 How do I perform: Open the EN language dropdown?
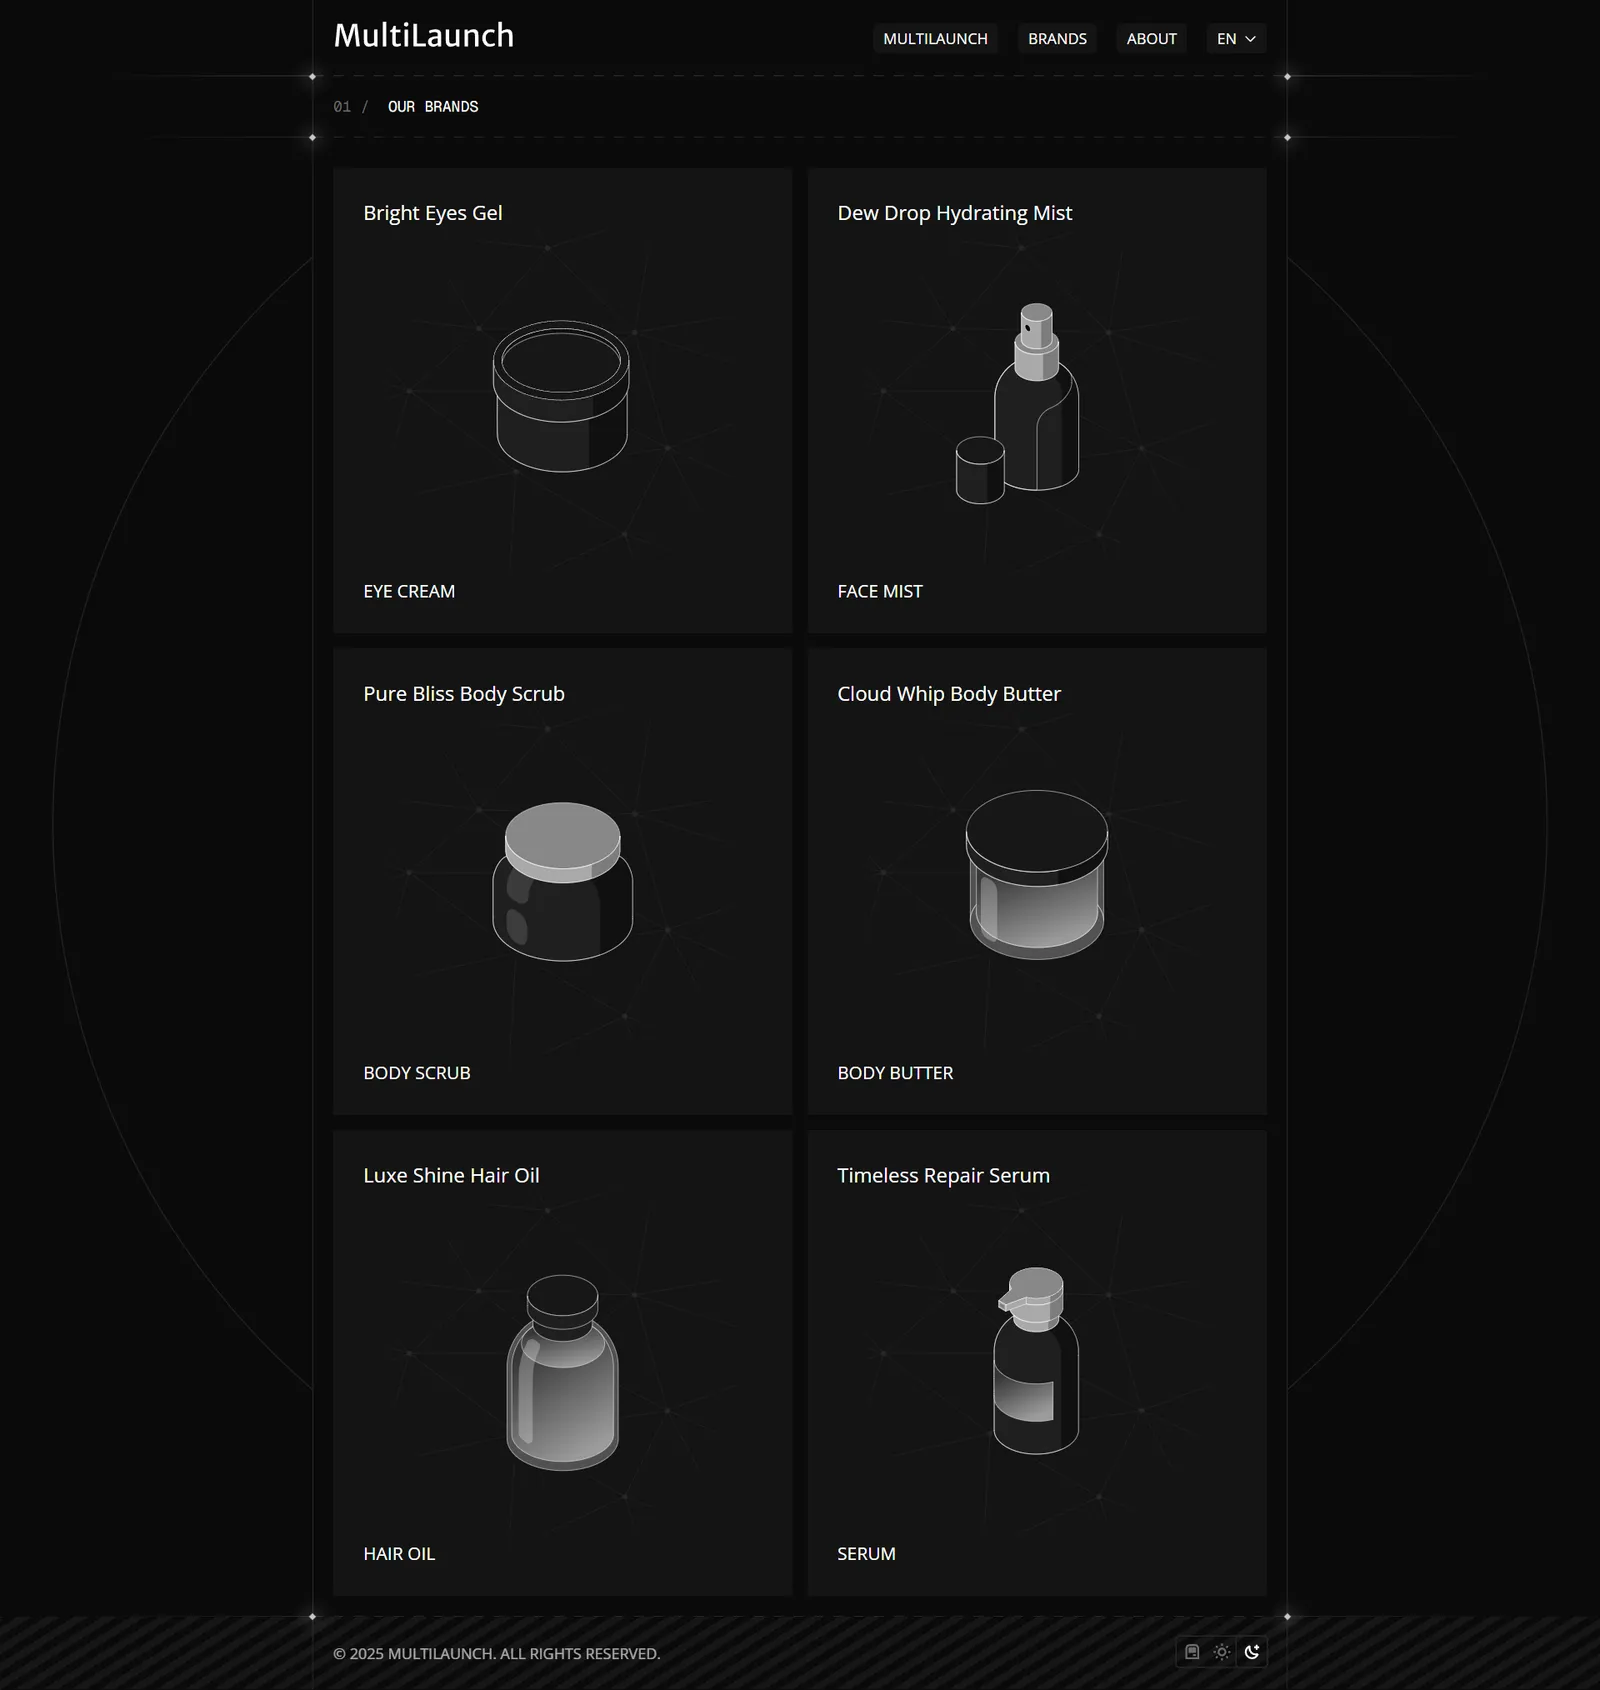[1236, 39]
